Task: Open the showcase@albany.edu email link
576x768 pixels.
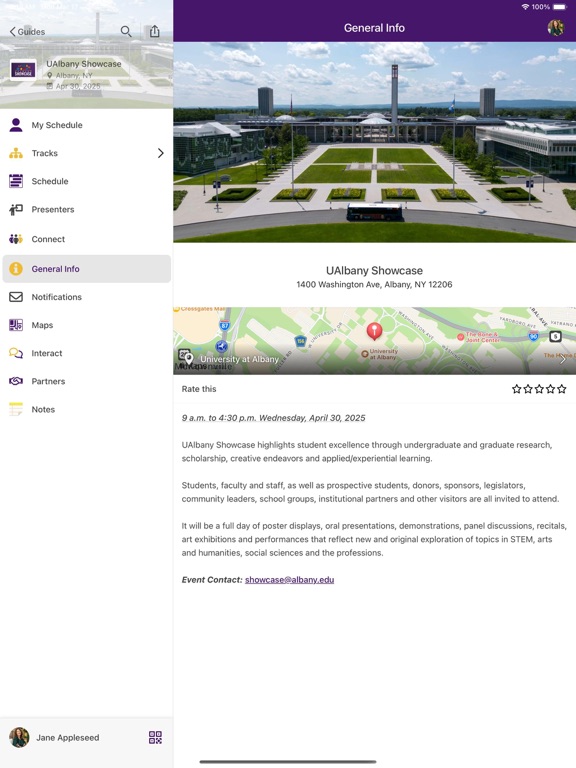Action: (289, 579)
